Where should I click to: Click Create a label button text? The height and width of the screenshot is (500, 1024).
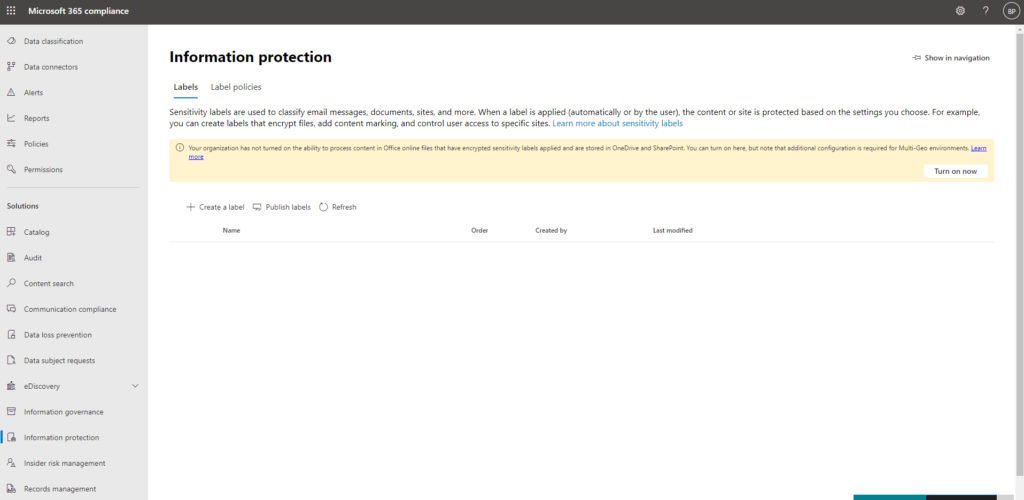pos(221,207)
